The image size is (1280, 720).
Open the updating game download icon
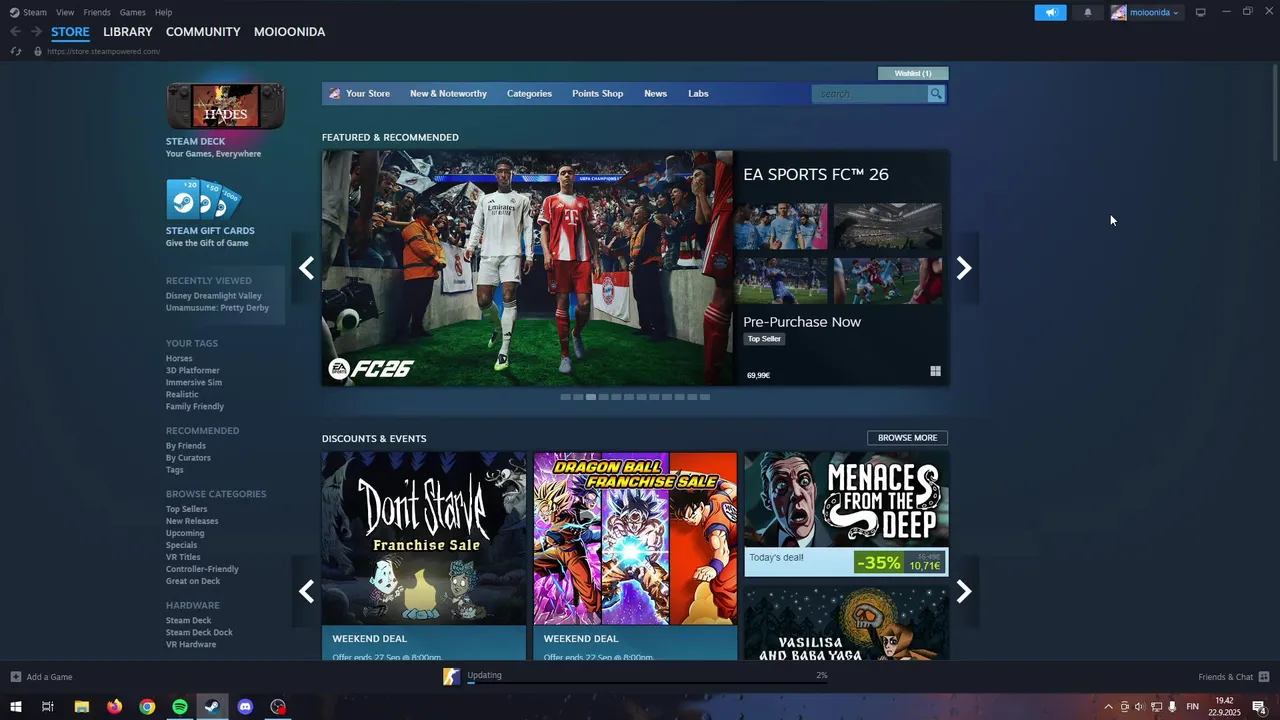pyautogui.click(x=451, y=677)
